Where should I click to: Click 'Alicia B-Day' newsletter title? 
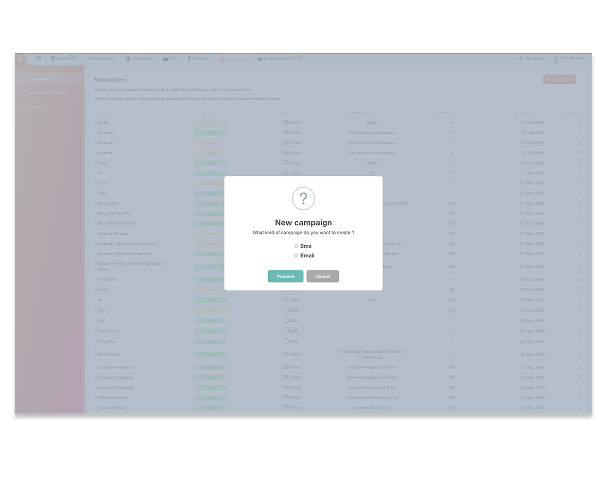[x=108, y=354]
